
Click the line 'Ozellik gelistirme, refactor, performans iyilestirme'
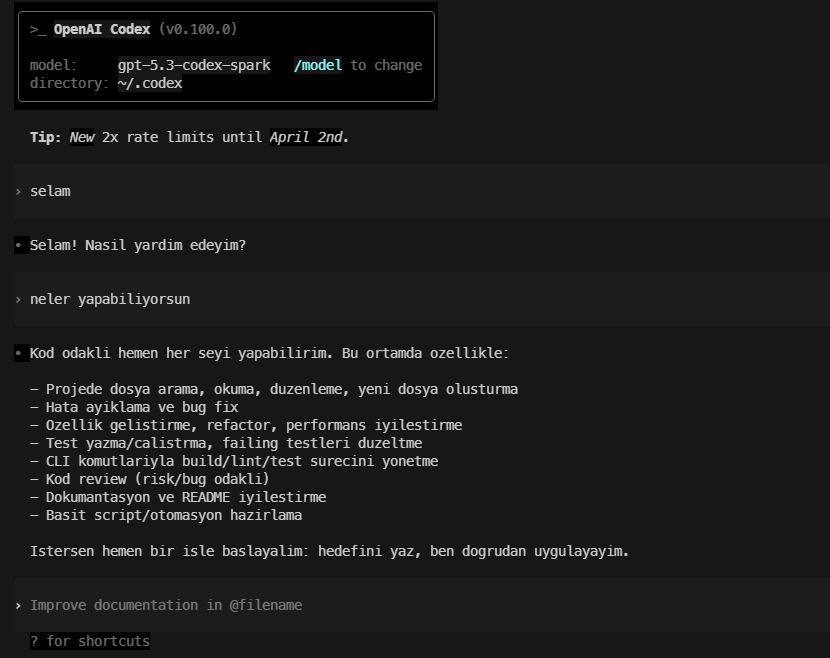(246, 425)
